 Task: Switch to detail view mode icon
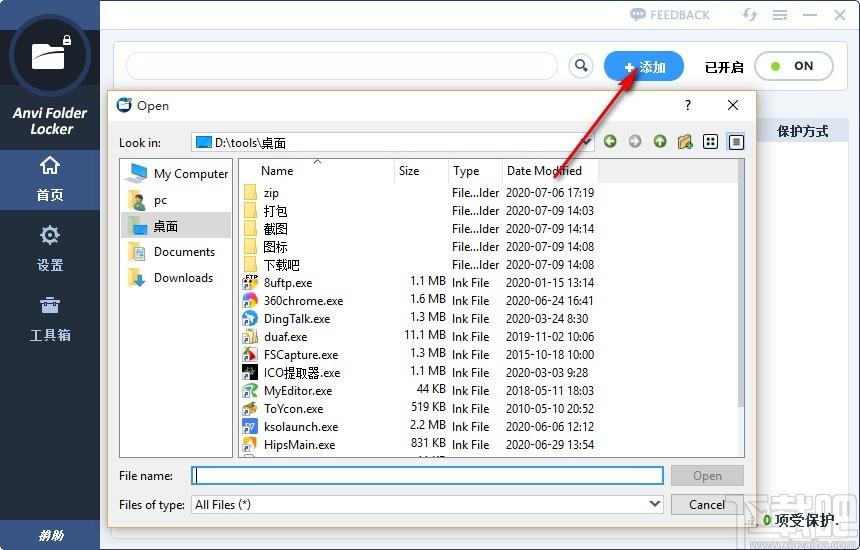[735, 141]
